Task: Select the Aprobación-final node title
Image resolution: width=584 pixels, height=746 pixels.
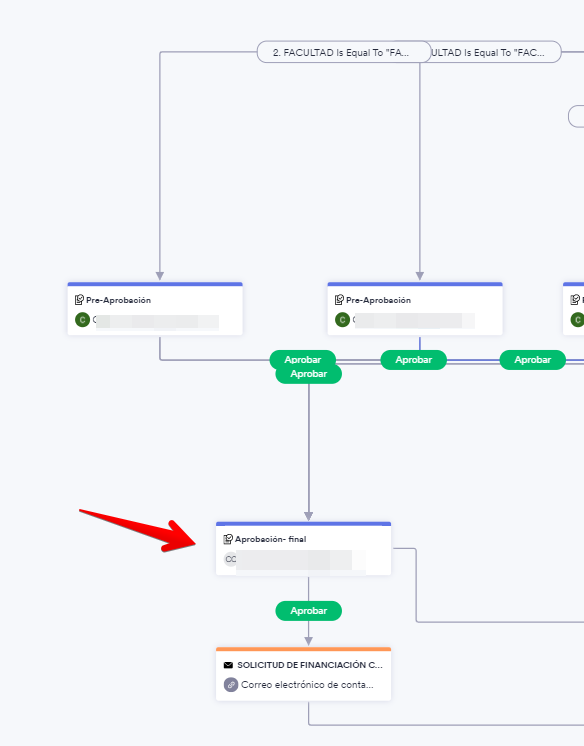Action: [270, 539]
